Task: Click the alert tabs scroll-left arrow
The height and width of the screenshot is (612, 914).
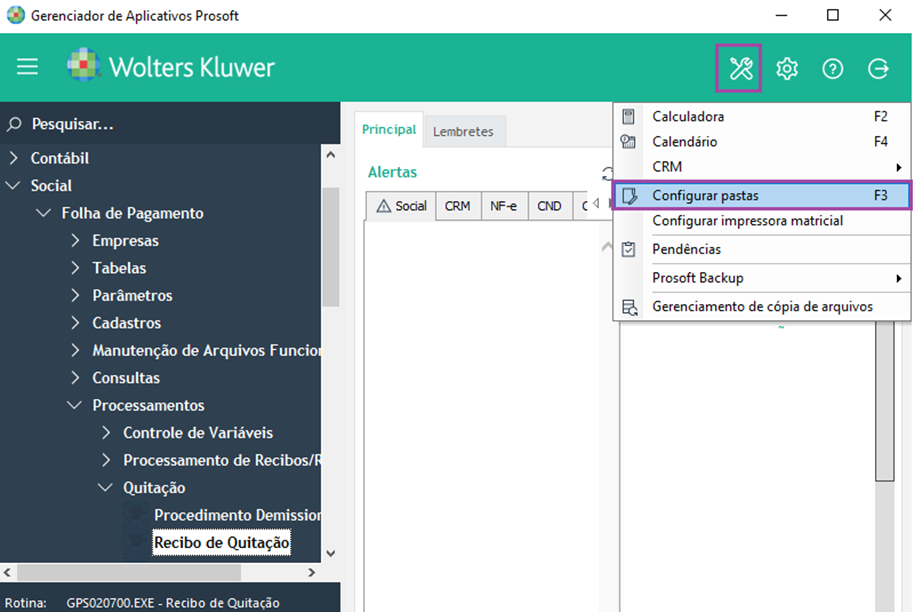Action: [596, 203]
